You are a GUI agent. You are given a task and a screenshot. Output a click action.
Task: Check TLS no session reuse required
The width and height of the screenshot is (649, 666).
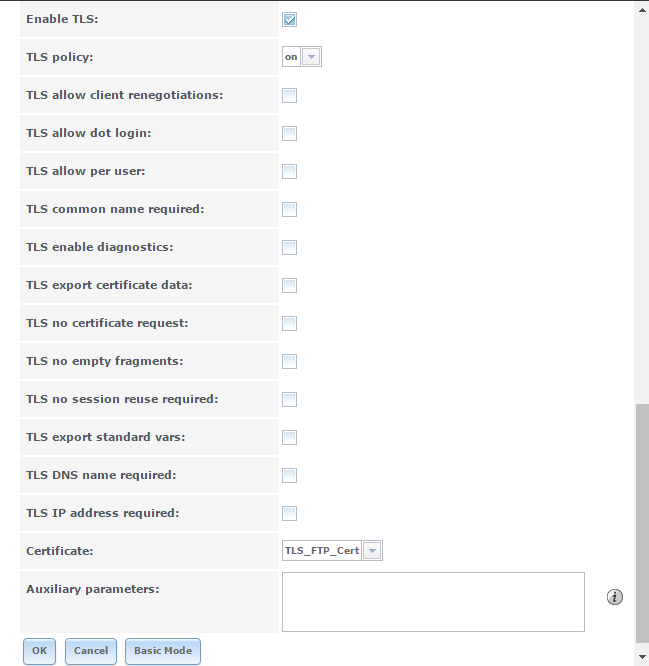pyautogui.click(x=289, y=399)
